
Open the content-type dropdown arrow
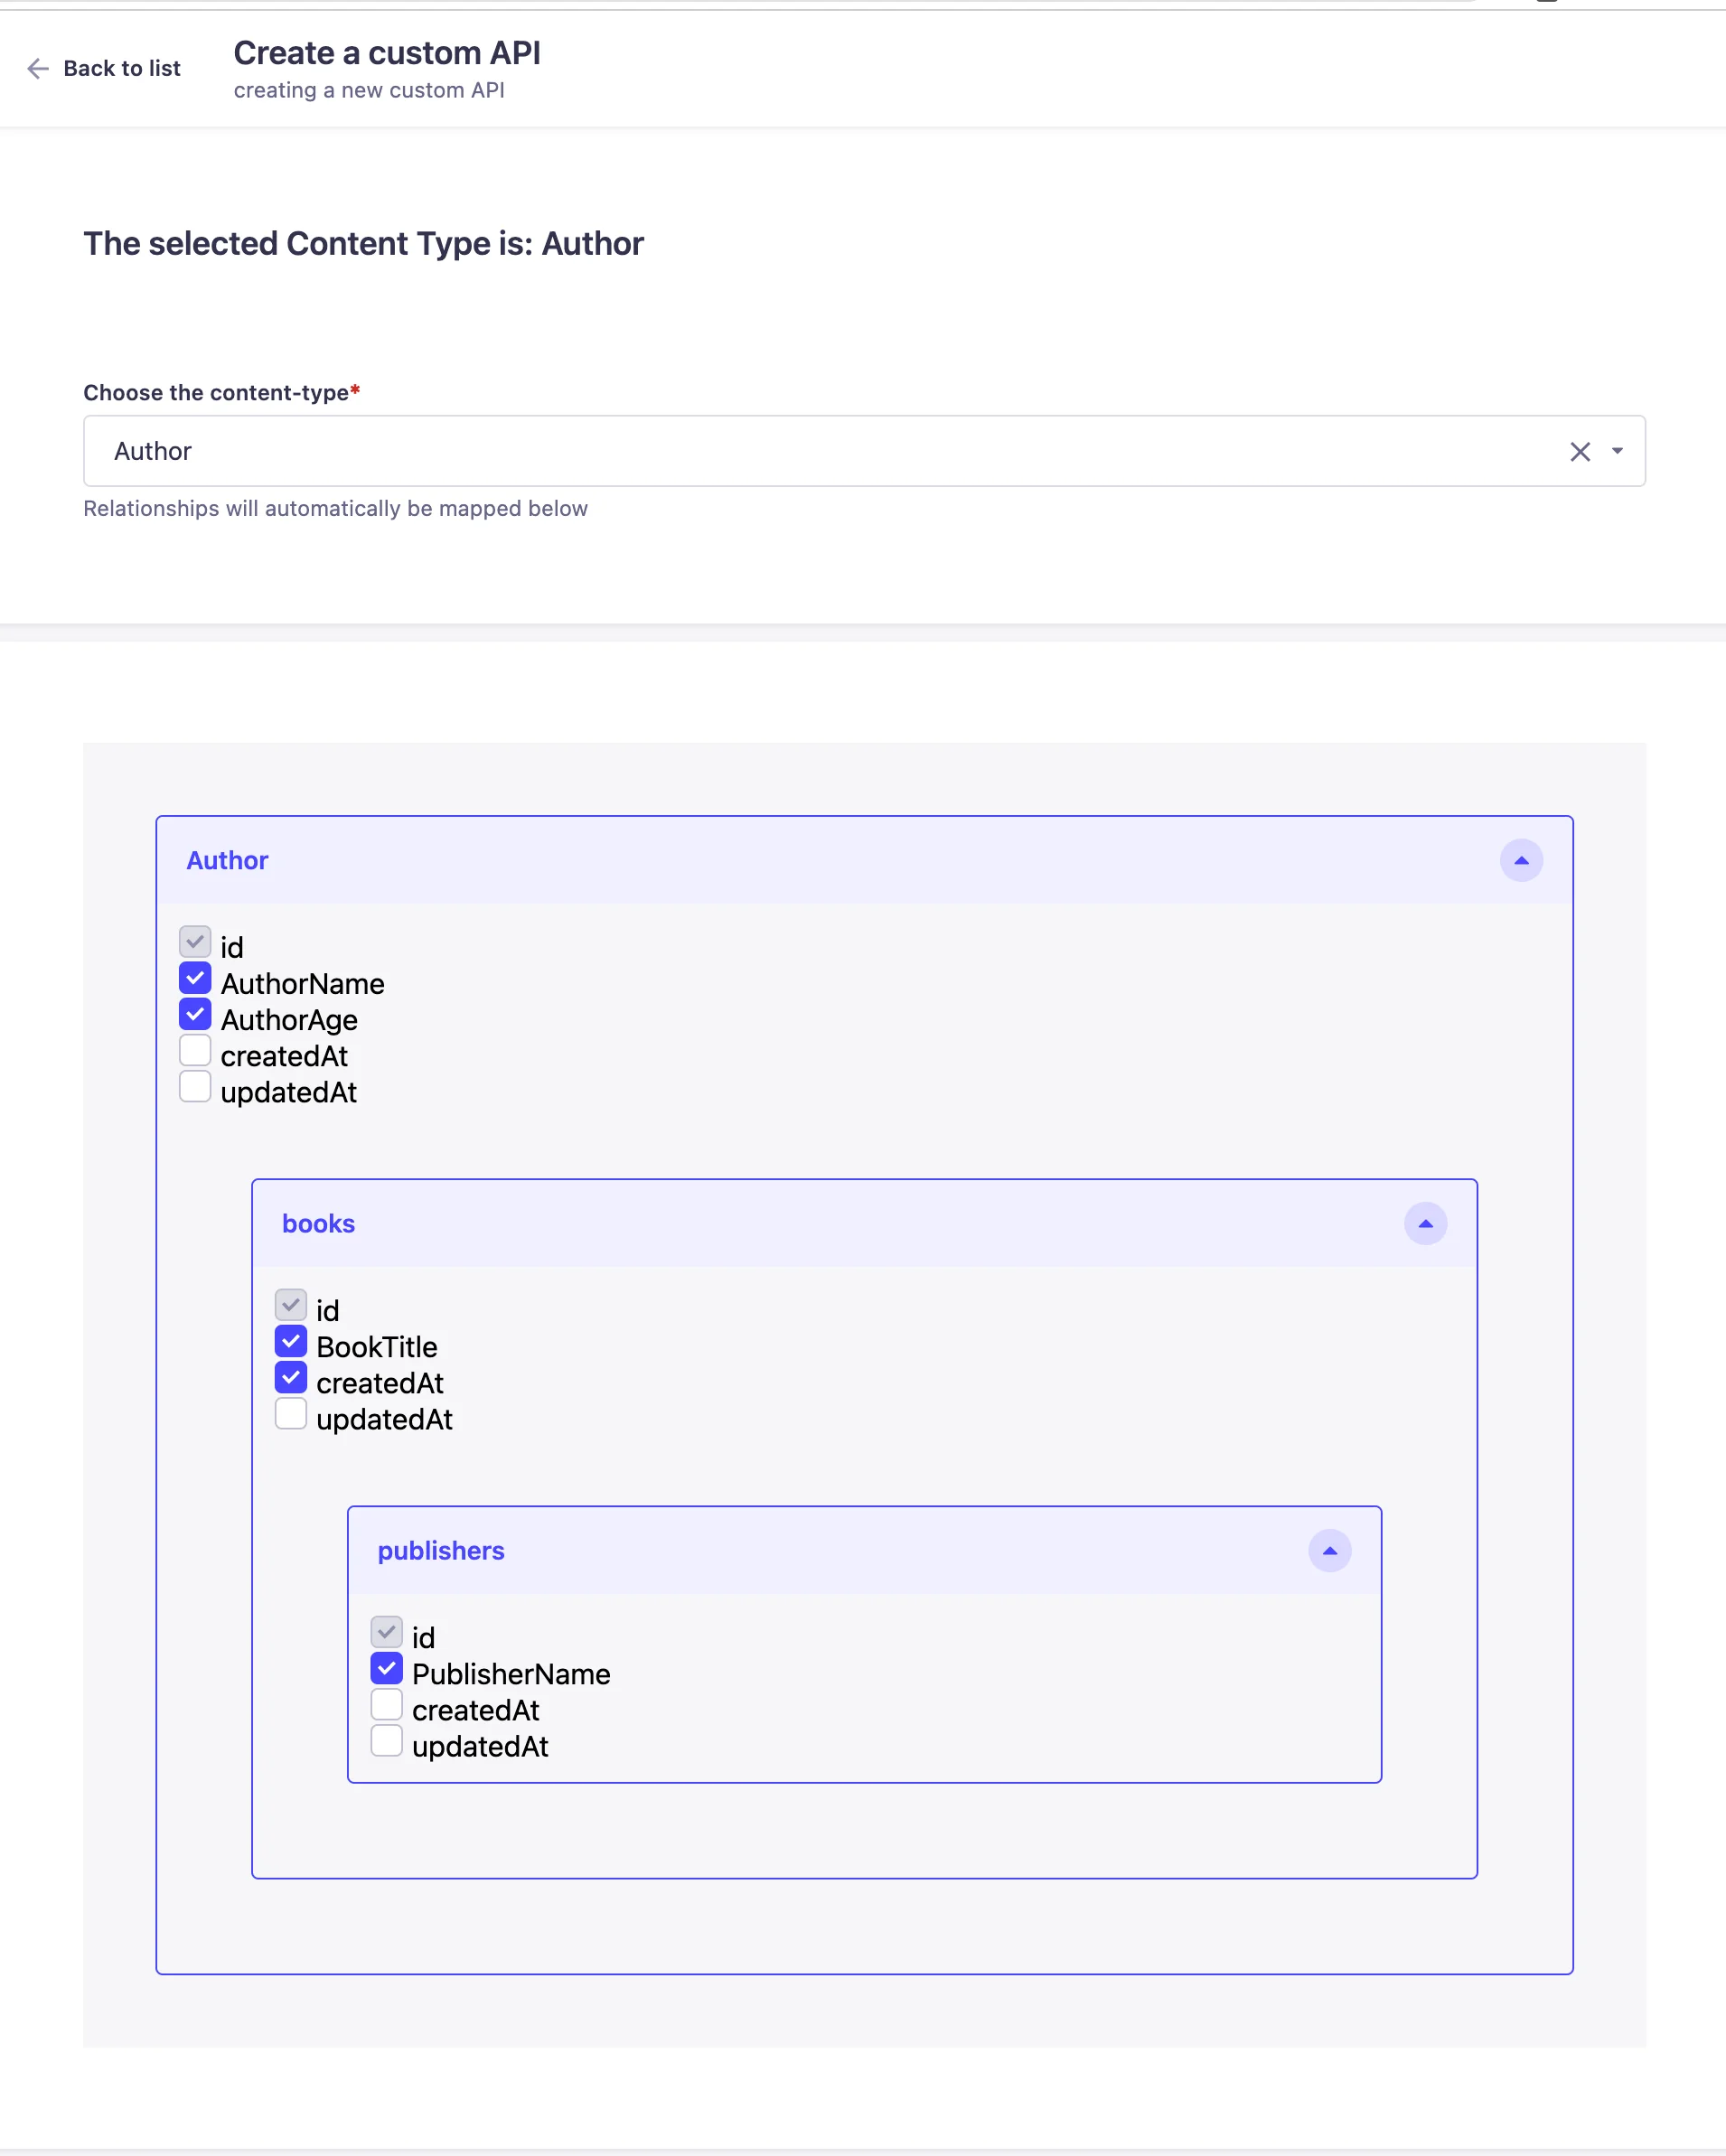tap(1617, 451)
